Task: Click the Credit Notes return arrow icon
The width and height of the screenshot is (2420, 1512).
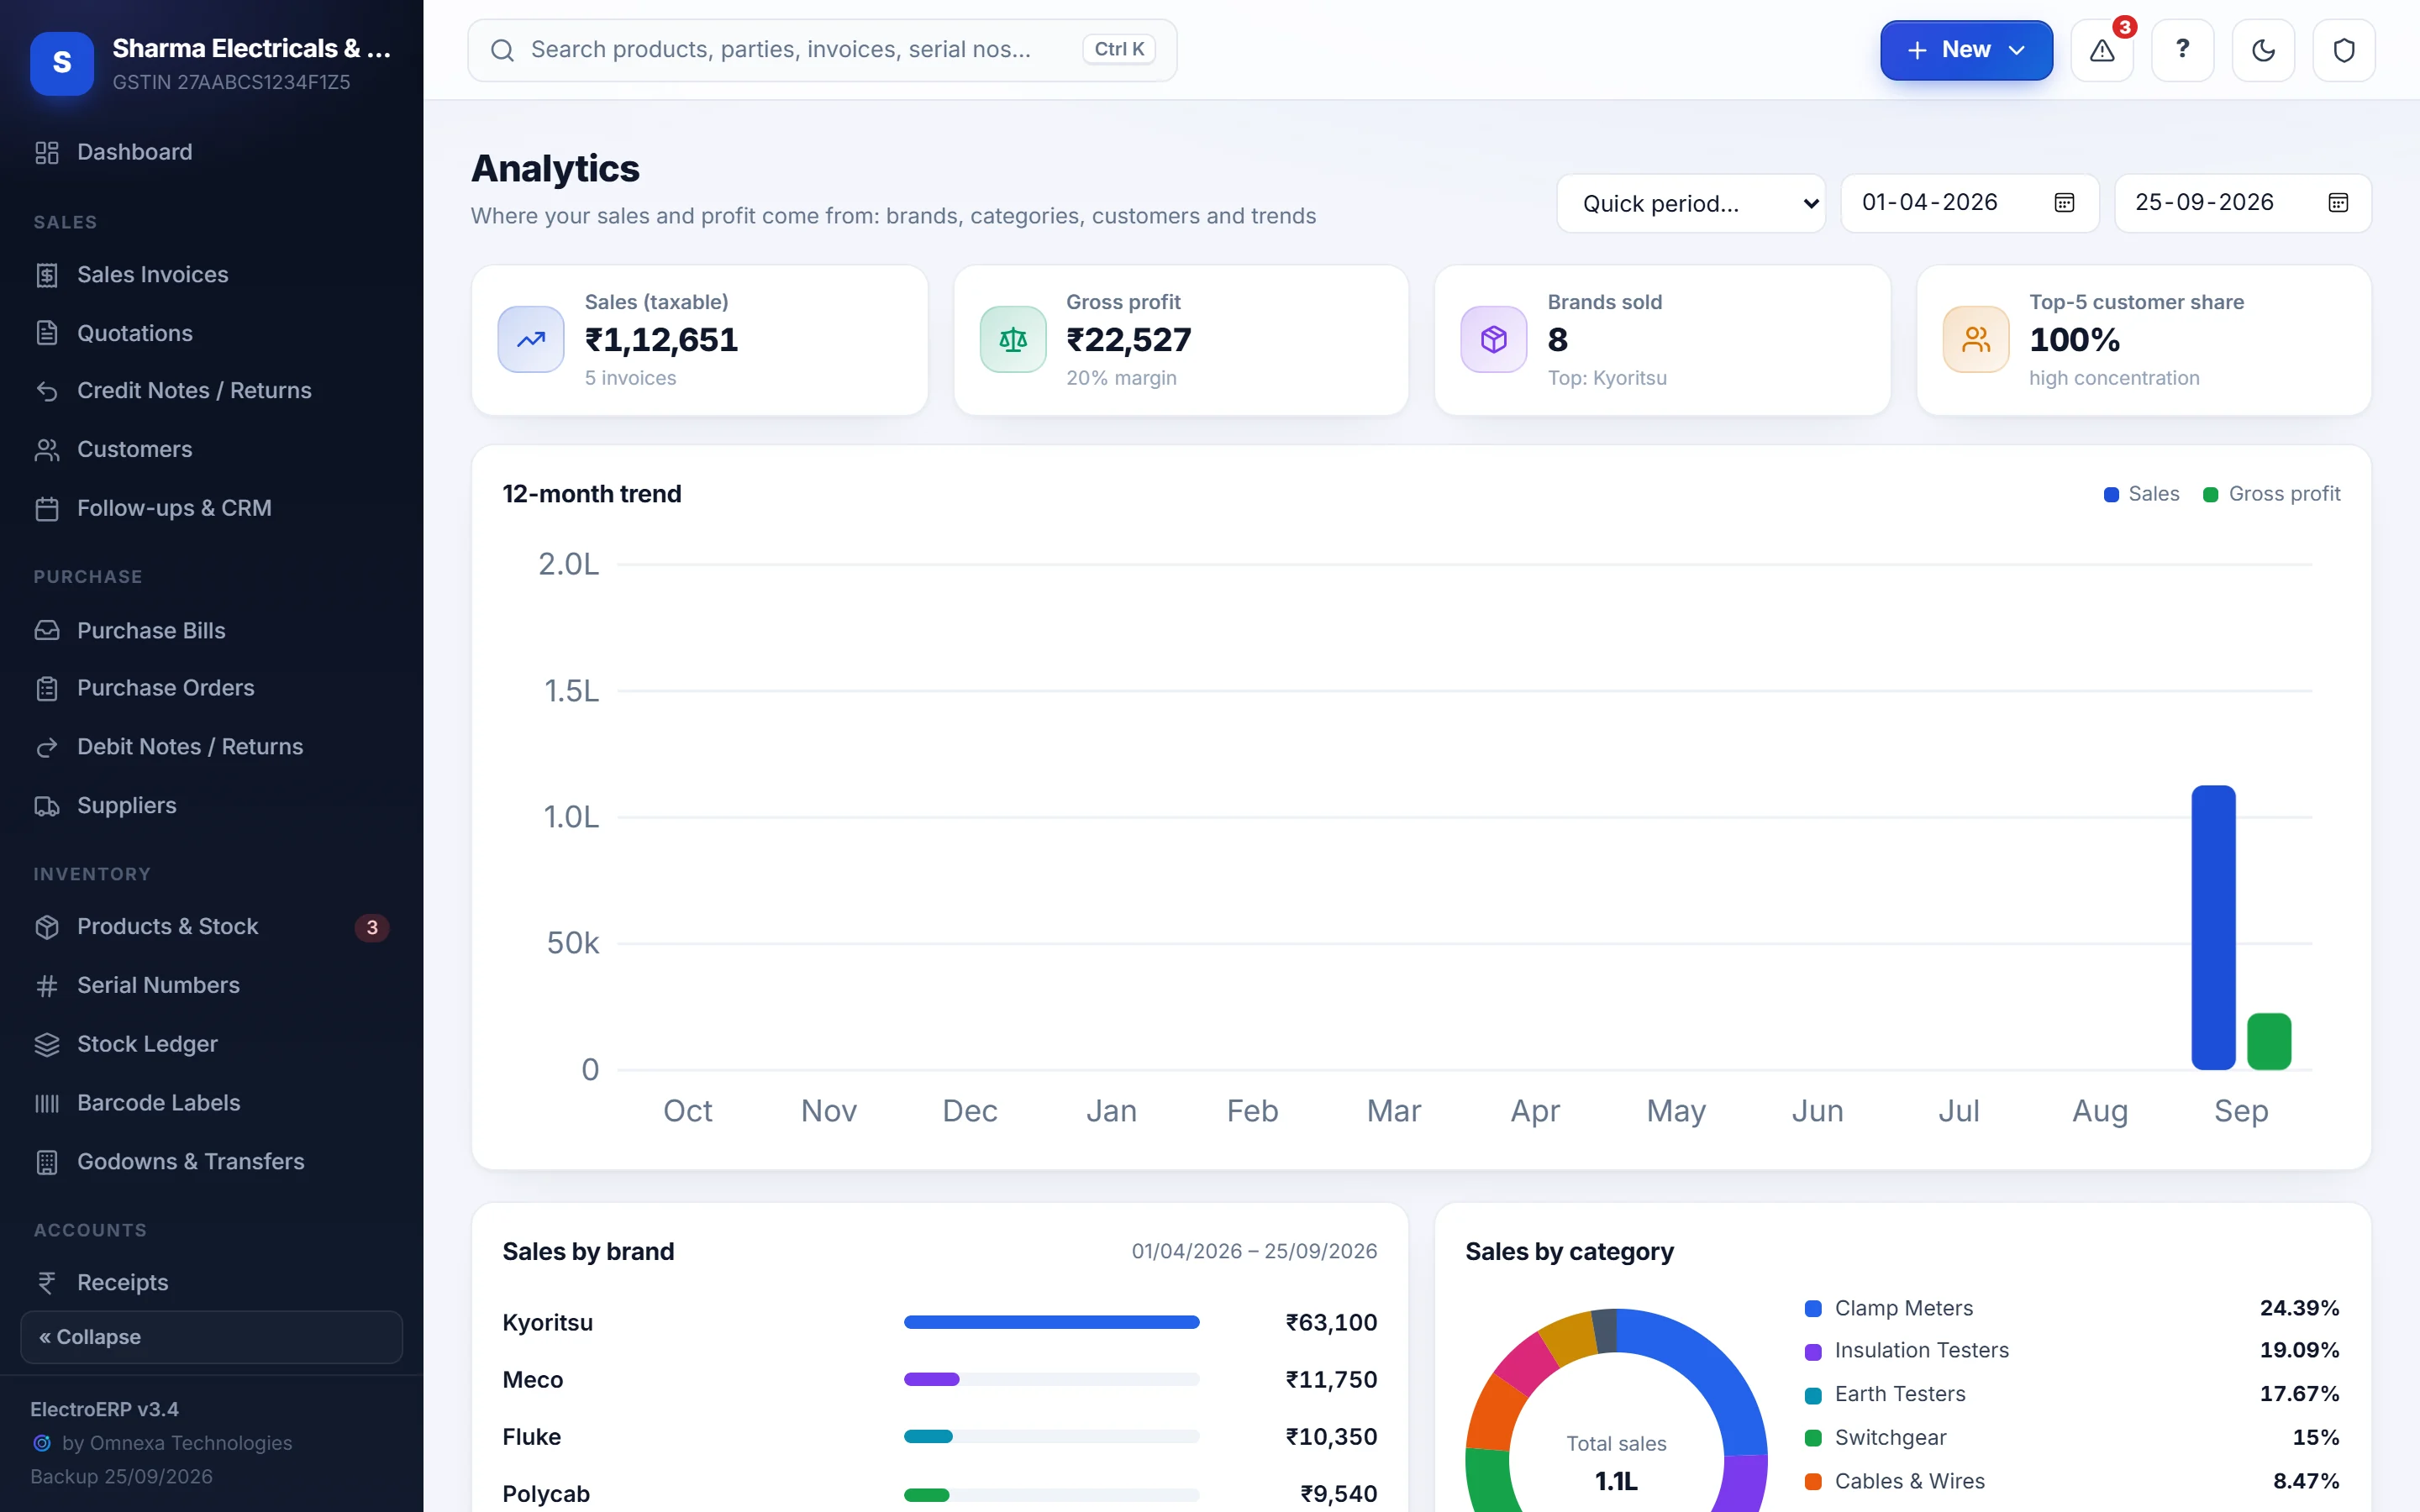Action: point(47,391)
